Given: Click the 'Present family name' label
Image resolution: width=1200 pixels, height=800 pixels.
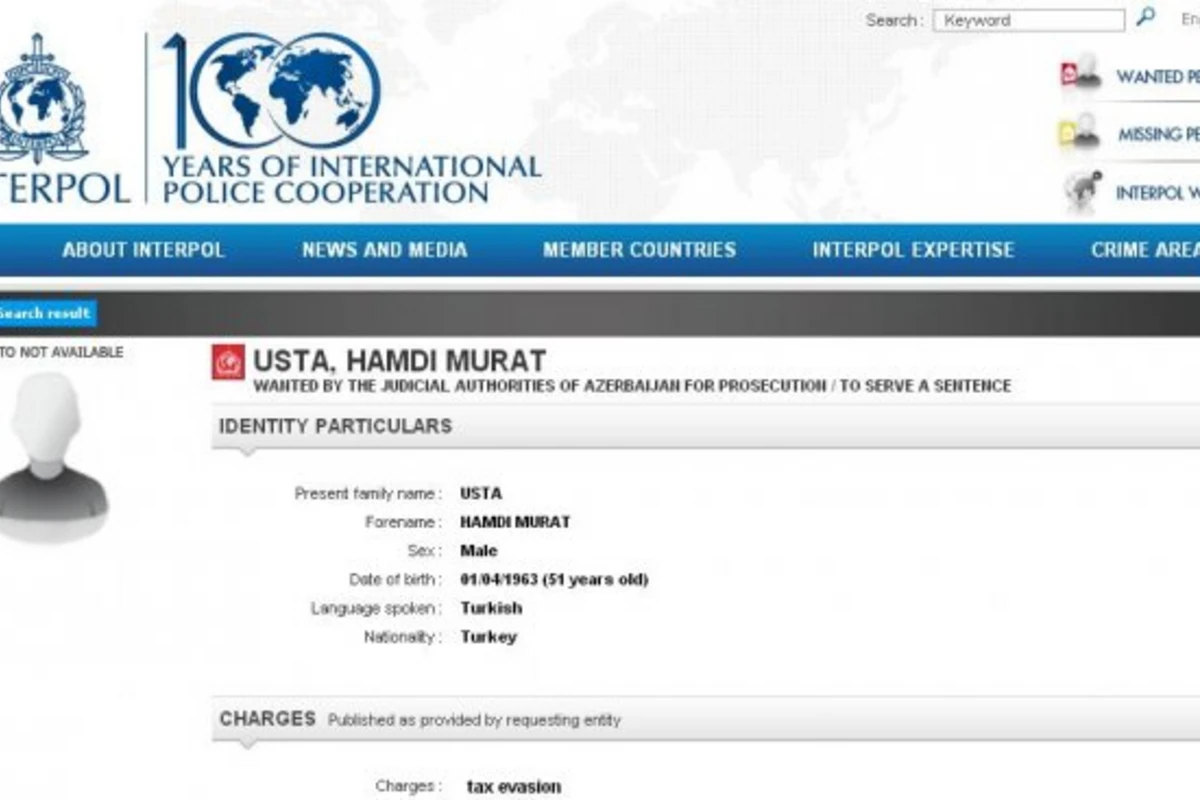Looking at the screenshot, I should 368,493.
